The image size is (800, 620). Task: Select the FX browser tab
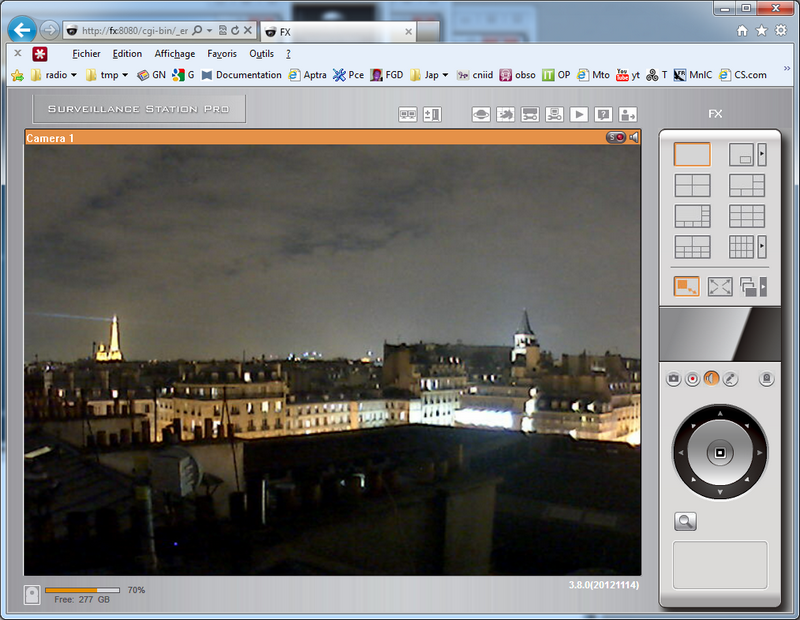click(338, 32)
